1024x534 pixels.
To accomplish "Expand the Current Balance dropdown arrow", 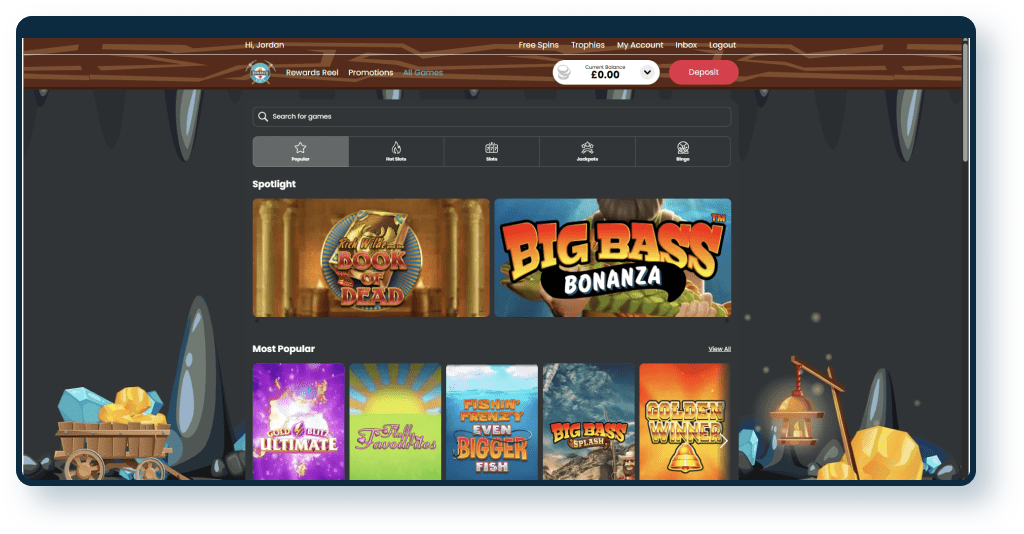I will 646,72.
